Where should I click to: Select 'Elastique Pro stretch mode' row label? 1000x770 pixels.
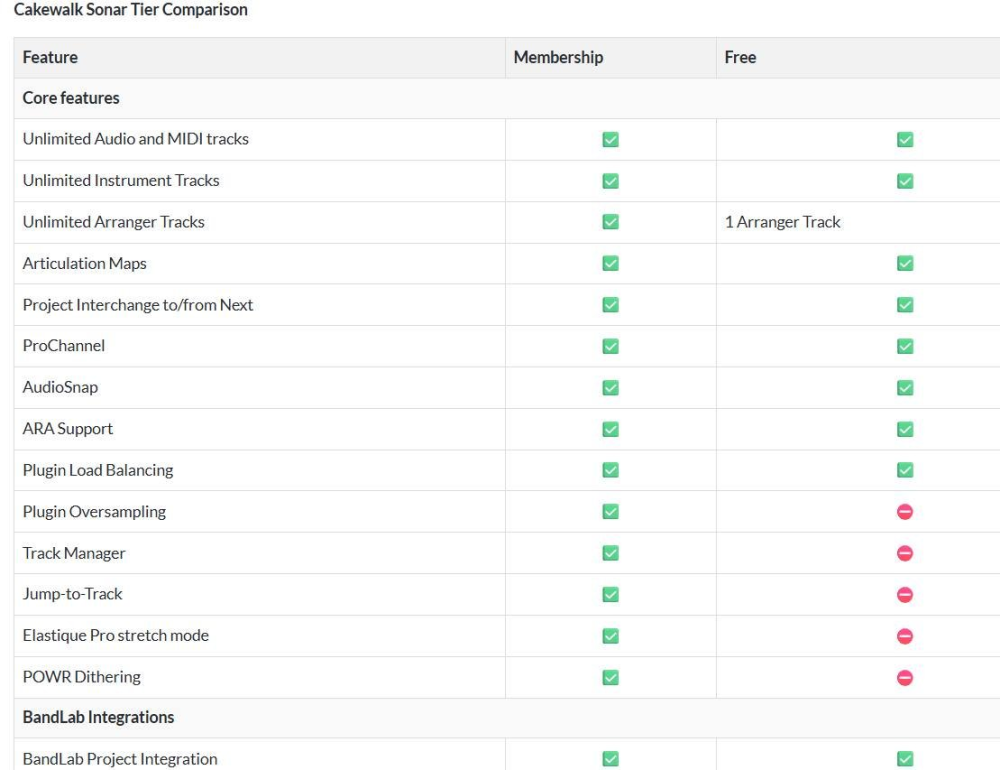116,635
